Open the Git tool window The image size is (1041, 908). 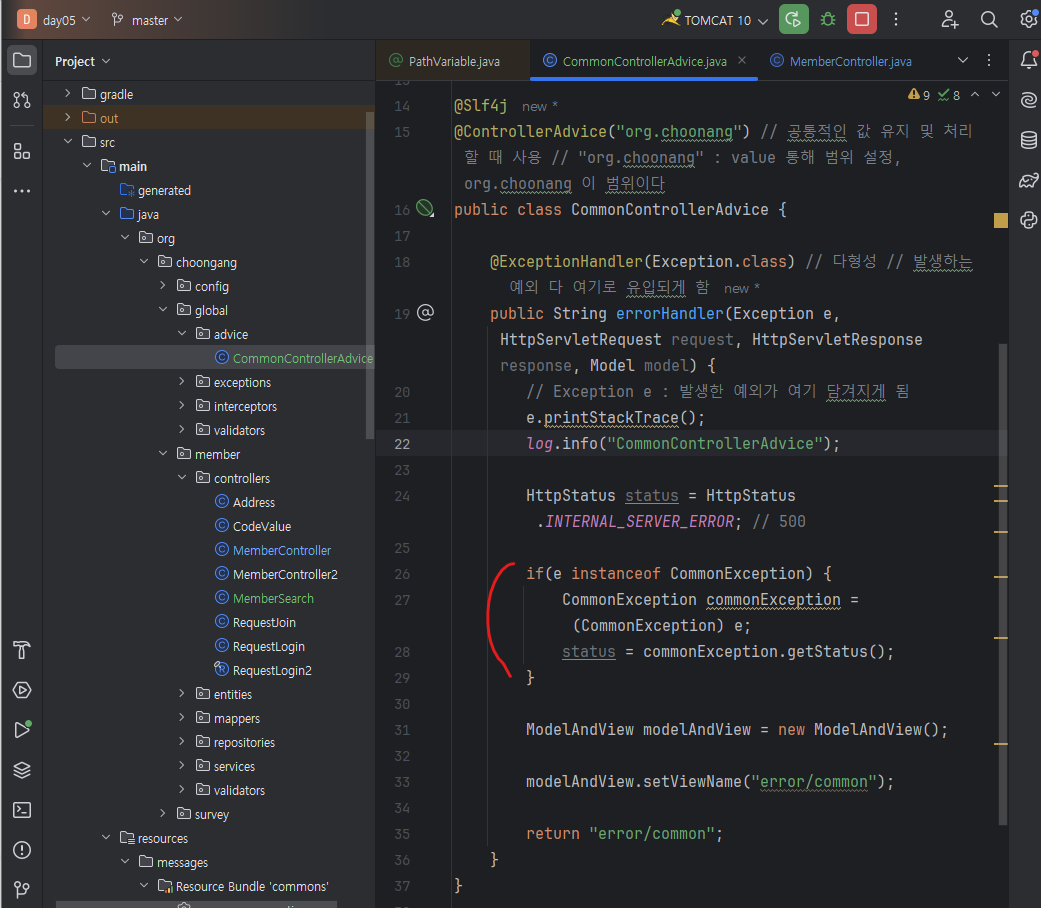(22, 889)
